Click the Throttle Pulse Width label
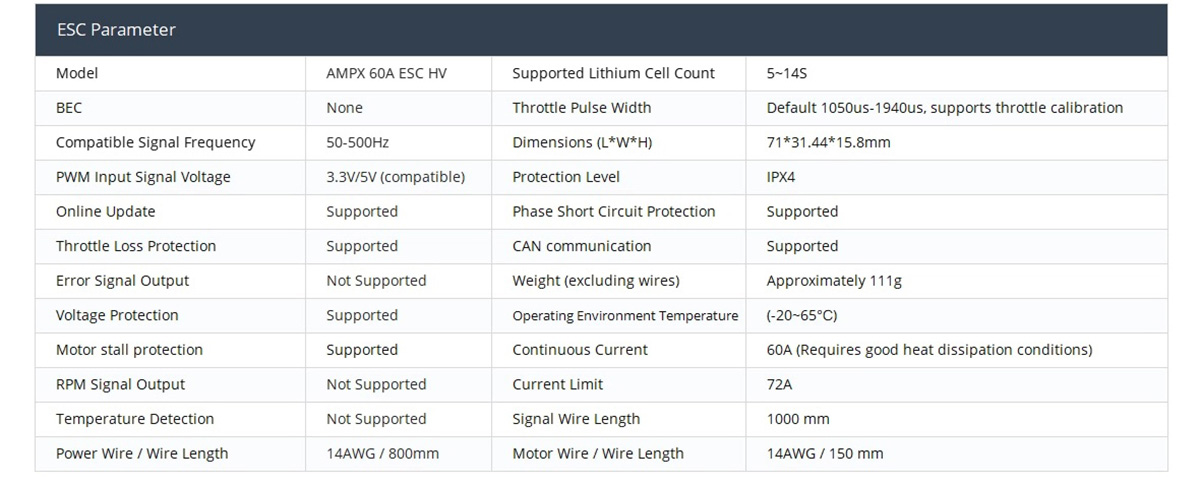 [x=581, y=108]
